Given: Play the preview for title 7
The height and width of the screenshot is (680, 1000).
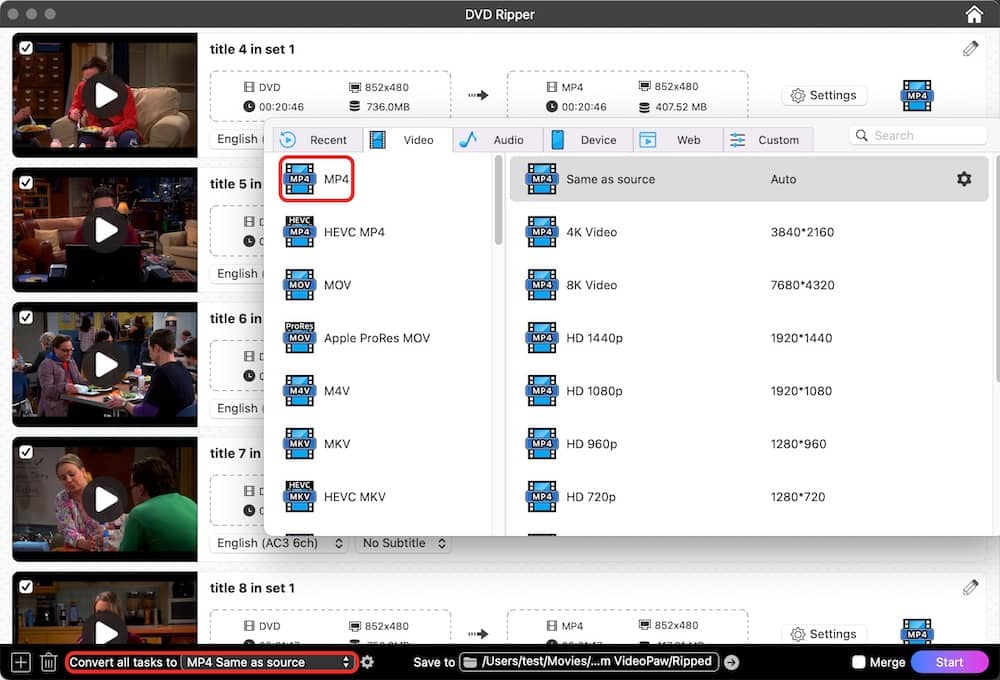Looking at the screenshot, I should [x=104, y=499].
